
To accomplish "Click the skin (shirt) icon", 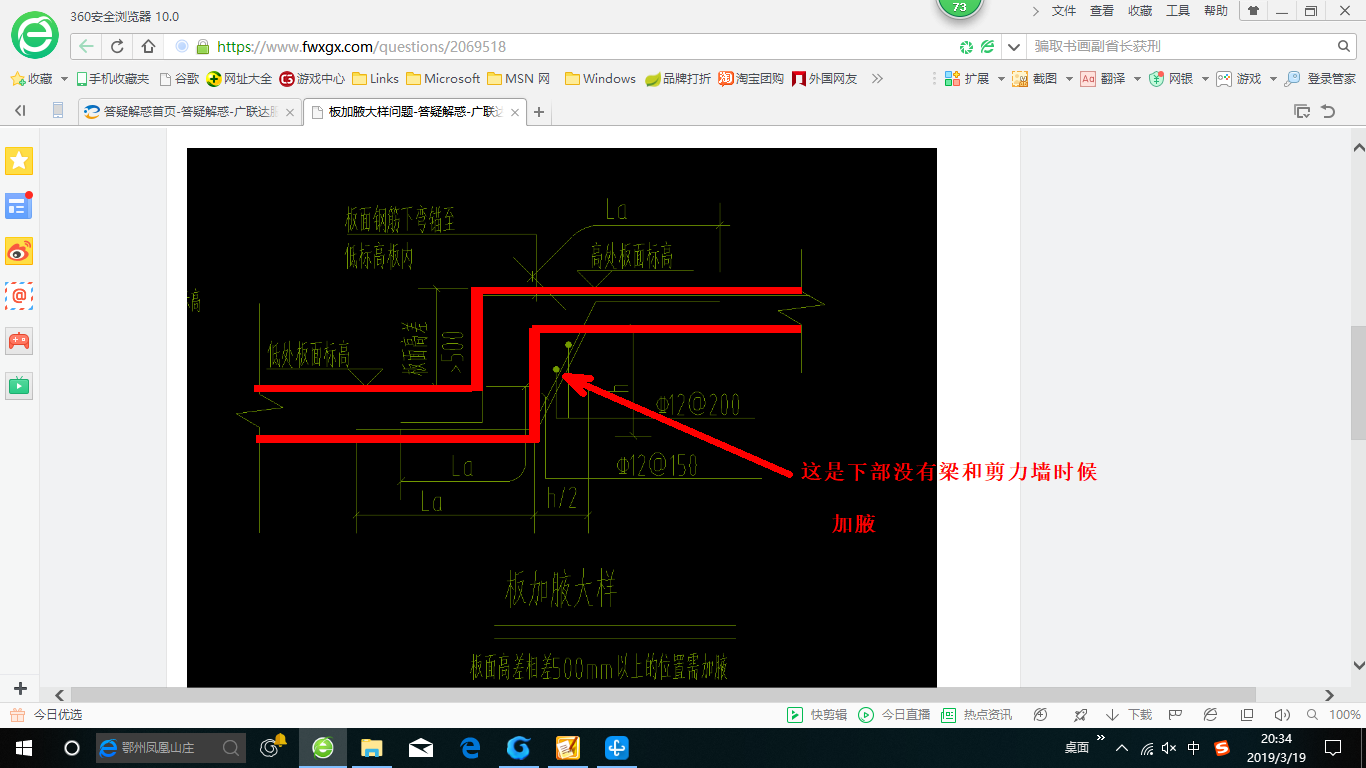I will tap(1253, 11).
